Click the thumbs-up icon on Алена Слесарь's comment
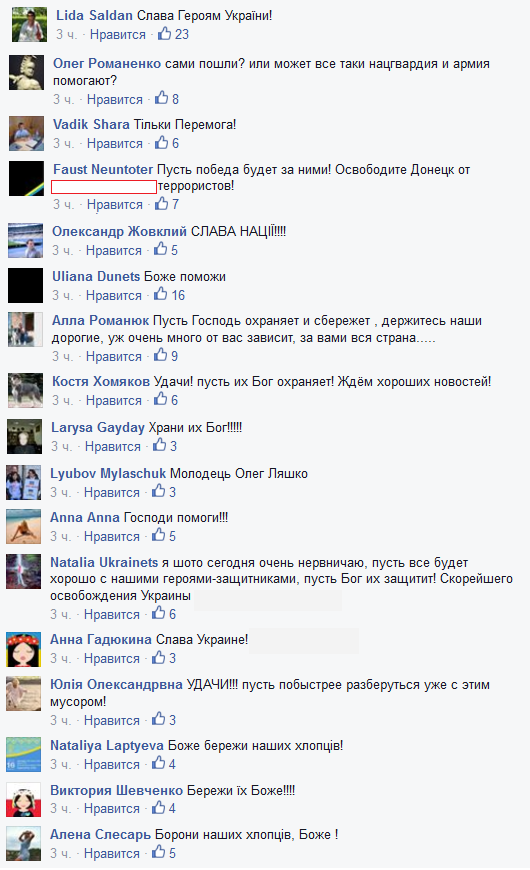The width and height of the screenshot is (530, 870). (159, 853)
